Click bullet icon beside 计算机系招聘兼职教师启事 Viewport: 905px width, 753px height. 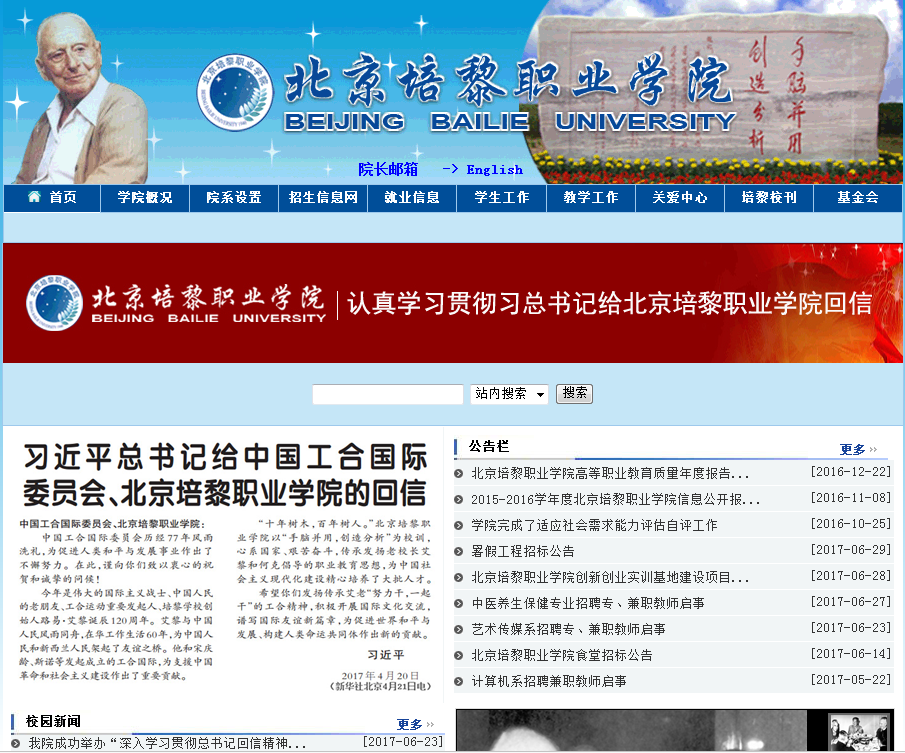(x=459, y=681)
